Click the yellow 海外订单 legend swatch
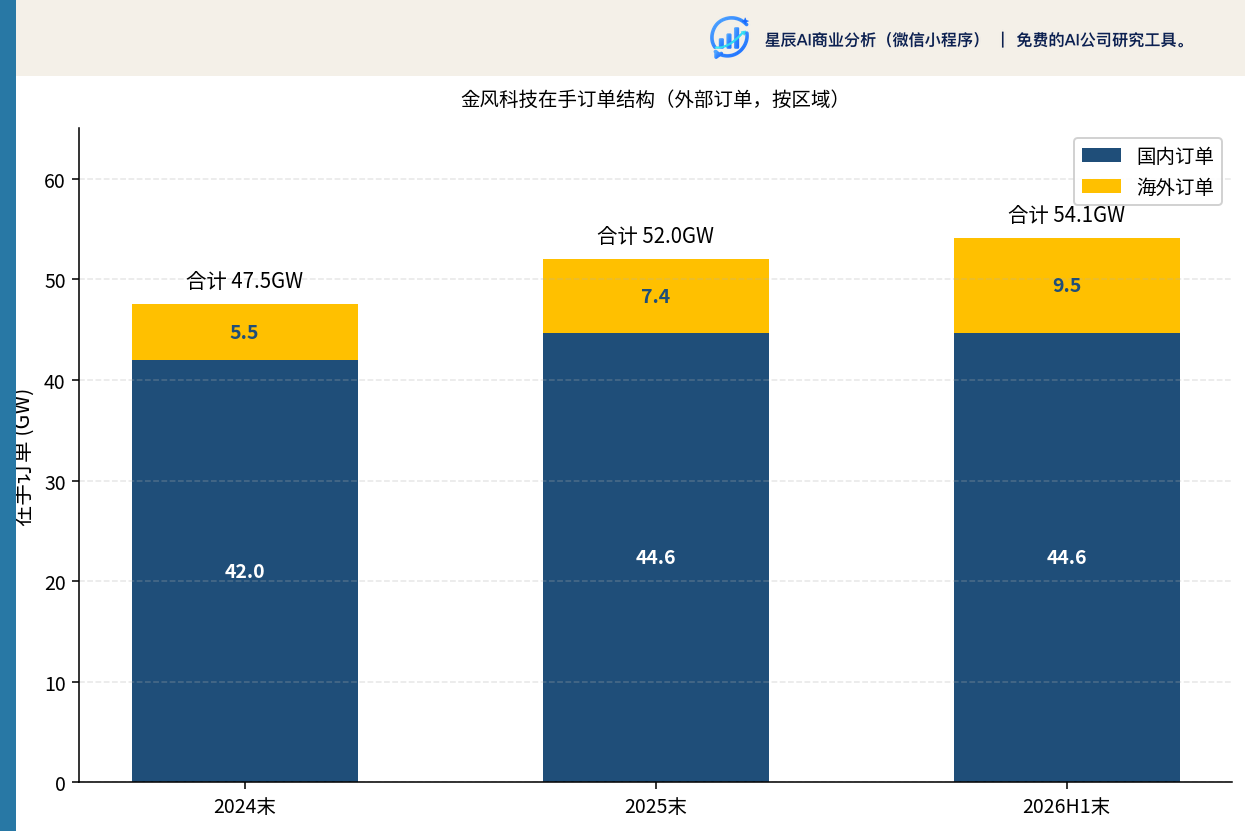 click(x=1102, y=186)
